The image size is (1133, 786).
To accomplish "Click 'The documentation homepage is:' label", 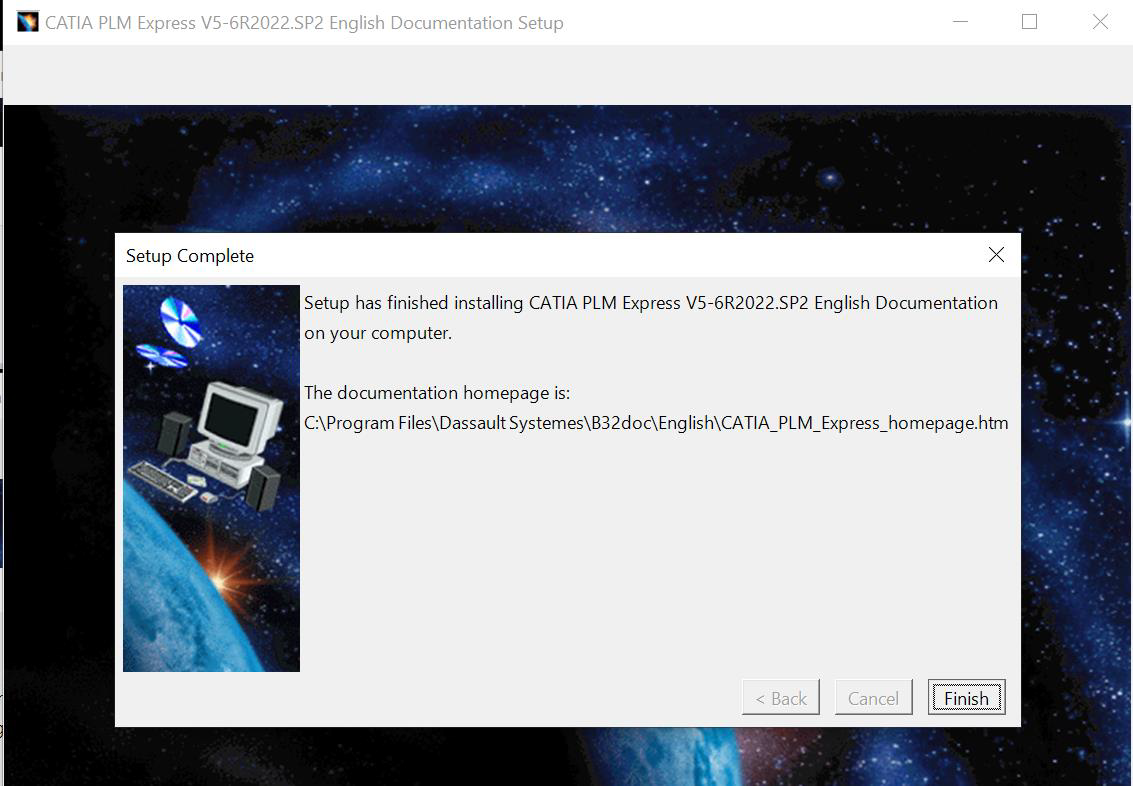I will point(437,393).
